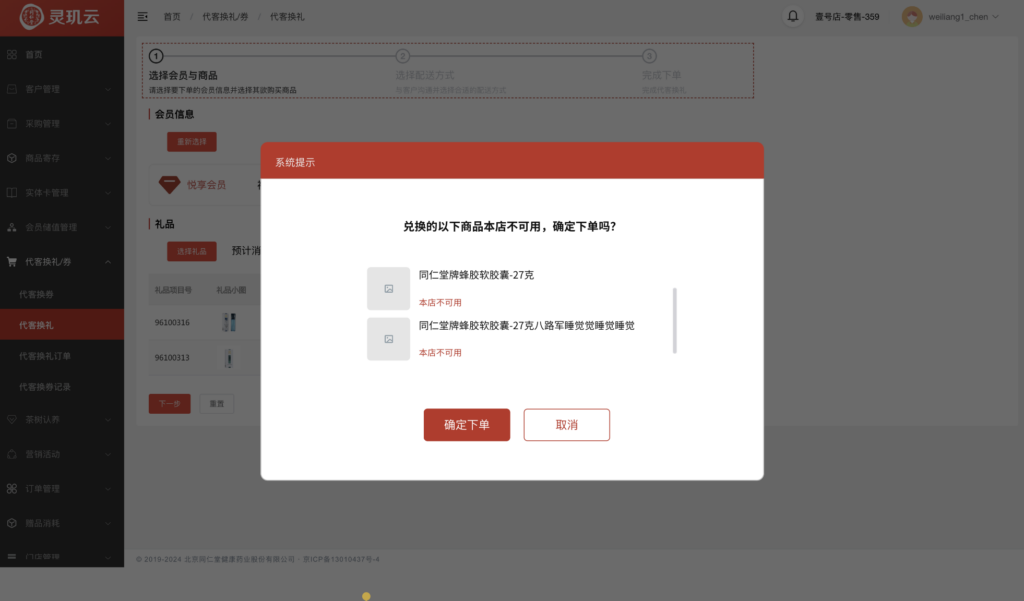Open gift thumbnail in row 96100313
Viewport: 1024px width, 601px height.
point(229,358)
